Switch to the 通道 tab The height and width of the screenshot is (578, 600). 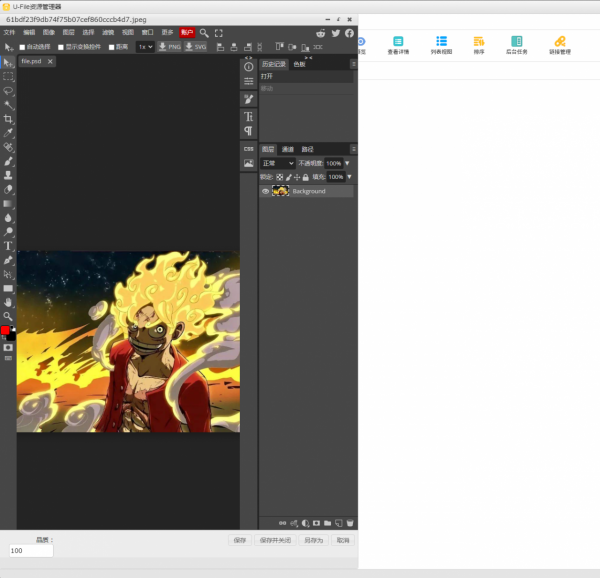pos(287,149)
